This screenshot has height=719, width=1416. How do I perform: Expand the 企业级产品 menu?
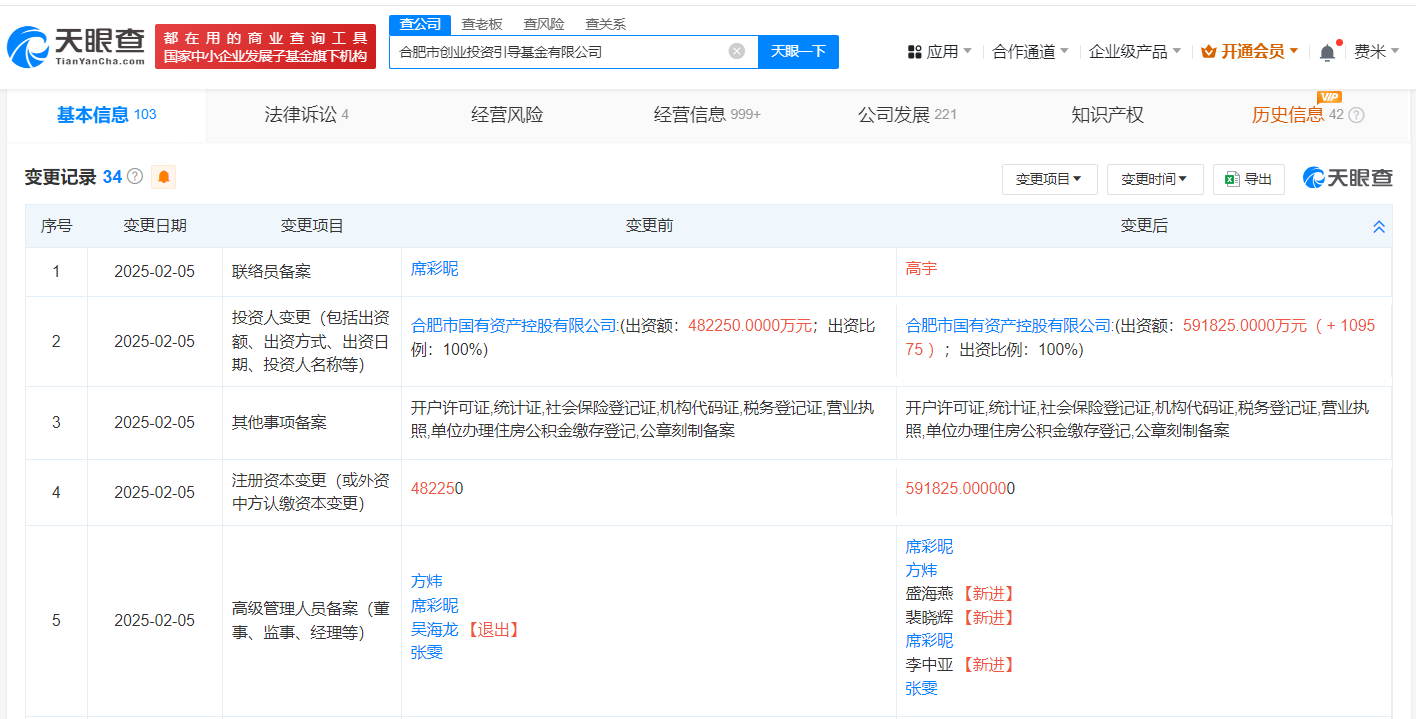1134,52
